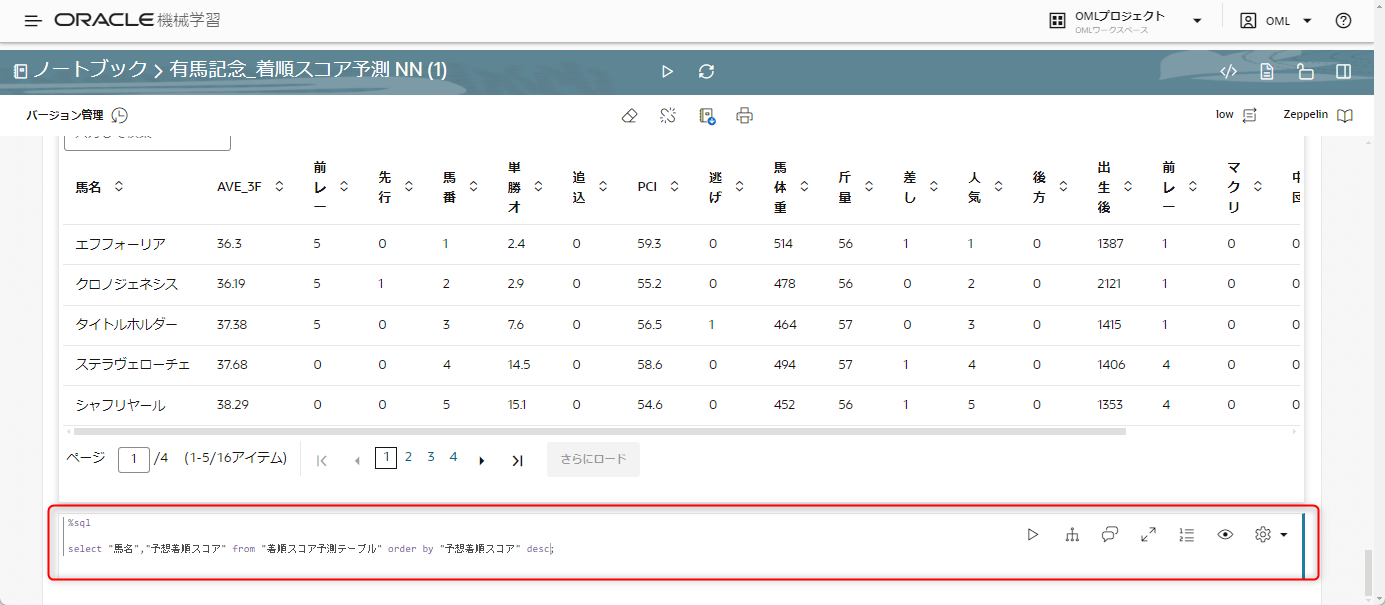Screen dimensions: 1385x605
Task: Open the Zeppelin book icon
Action: 1345,115
